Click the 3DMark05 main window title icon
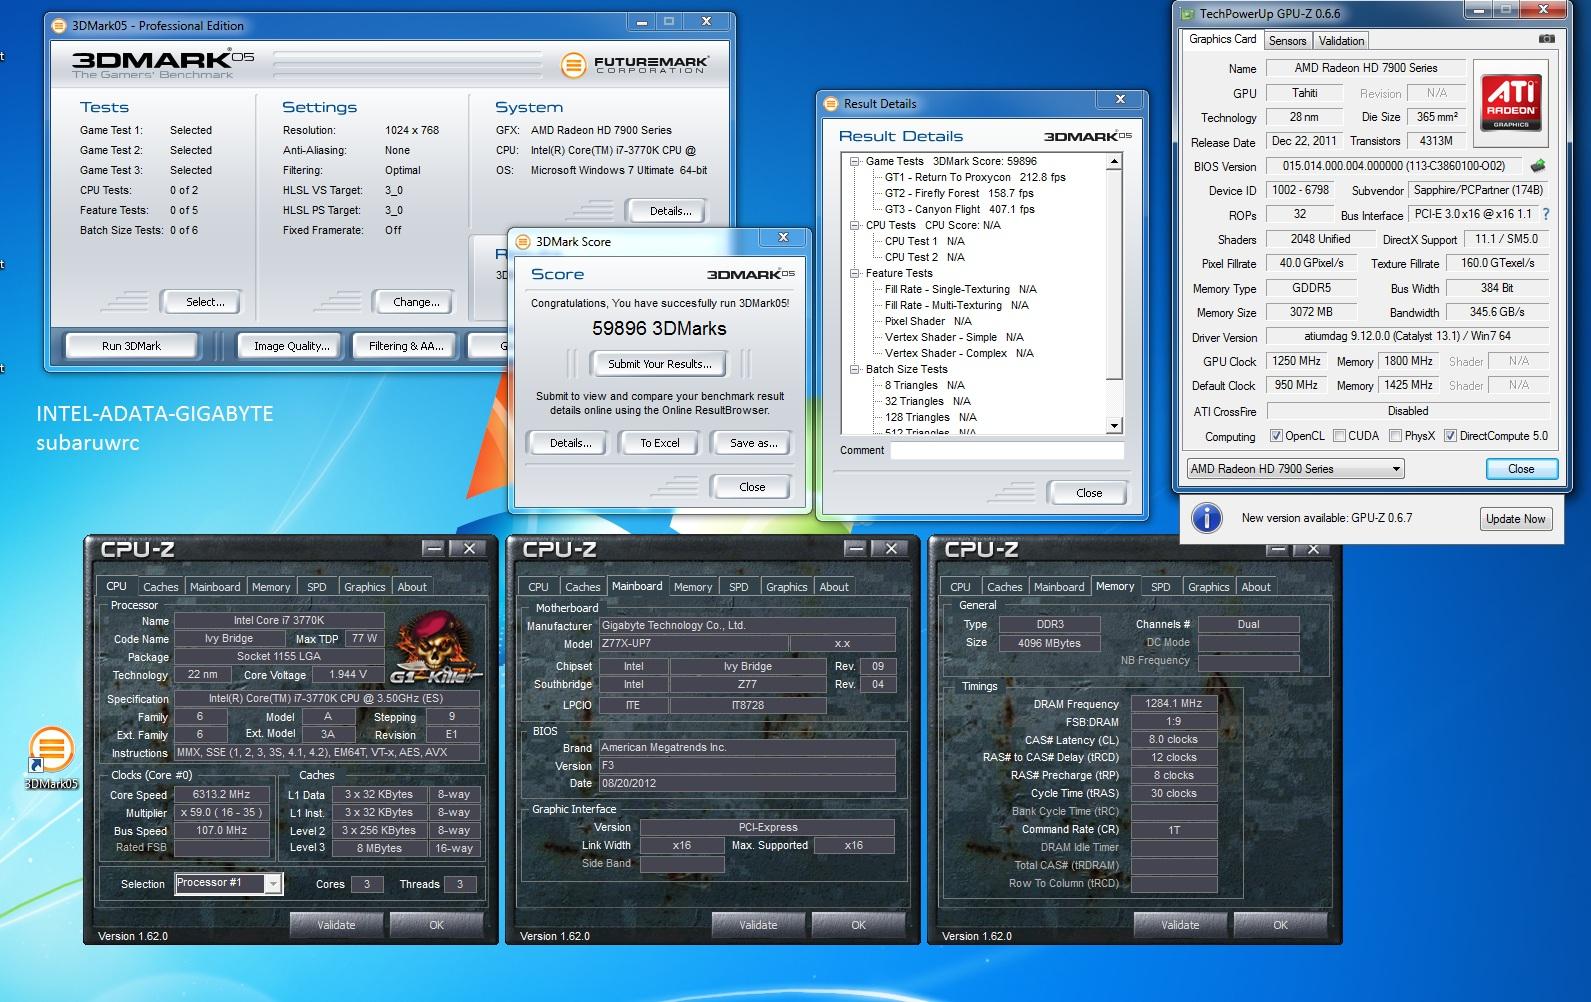Viewport: 1591px width, 1002px height. click(58, 25)
